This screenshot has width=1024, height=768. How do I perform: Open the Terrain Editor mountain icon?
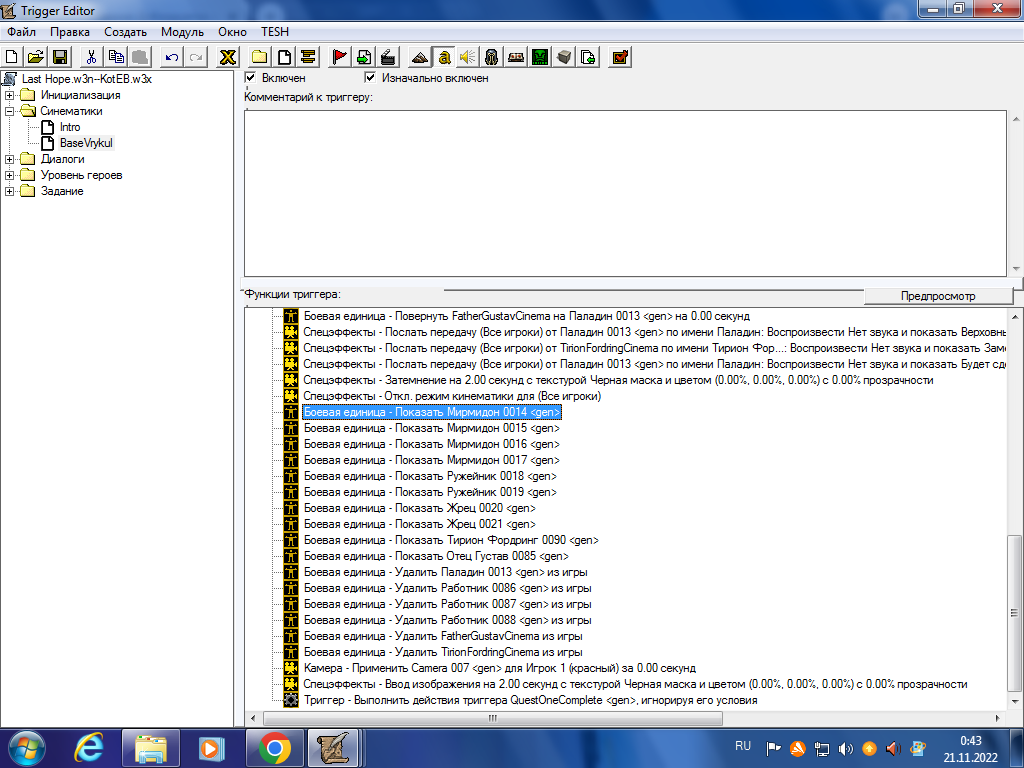420,57
